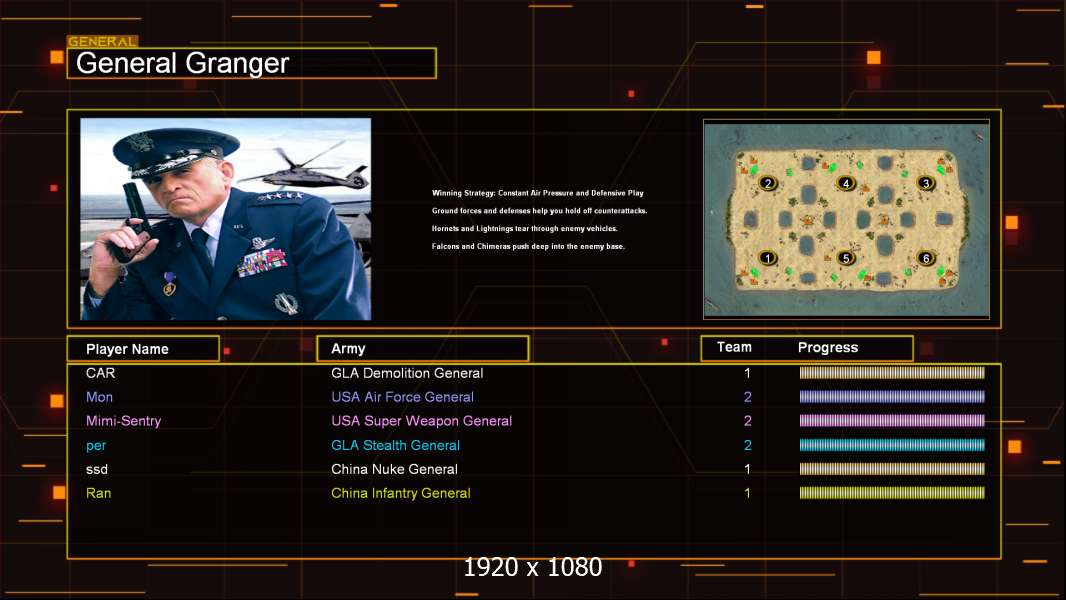Screen dimensions: 1066x600
Task: Click Mimi-Sentry's pink progress bar
Action: point(892,421)
